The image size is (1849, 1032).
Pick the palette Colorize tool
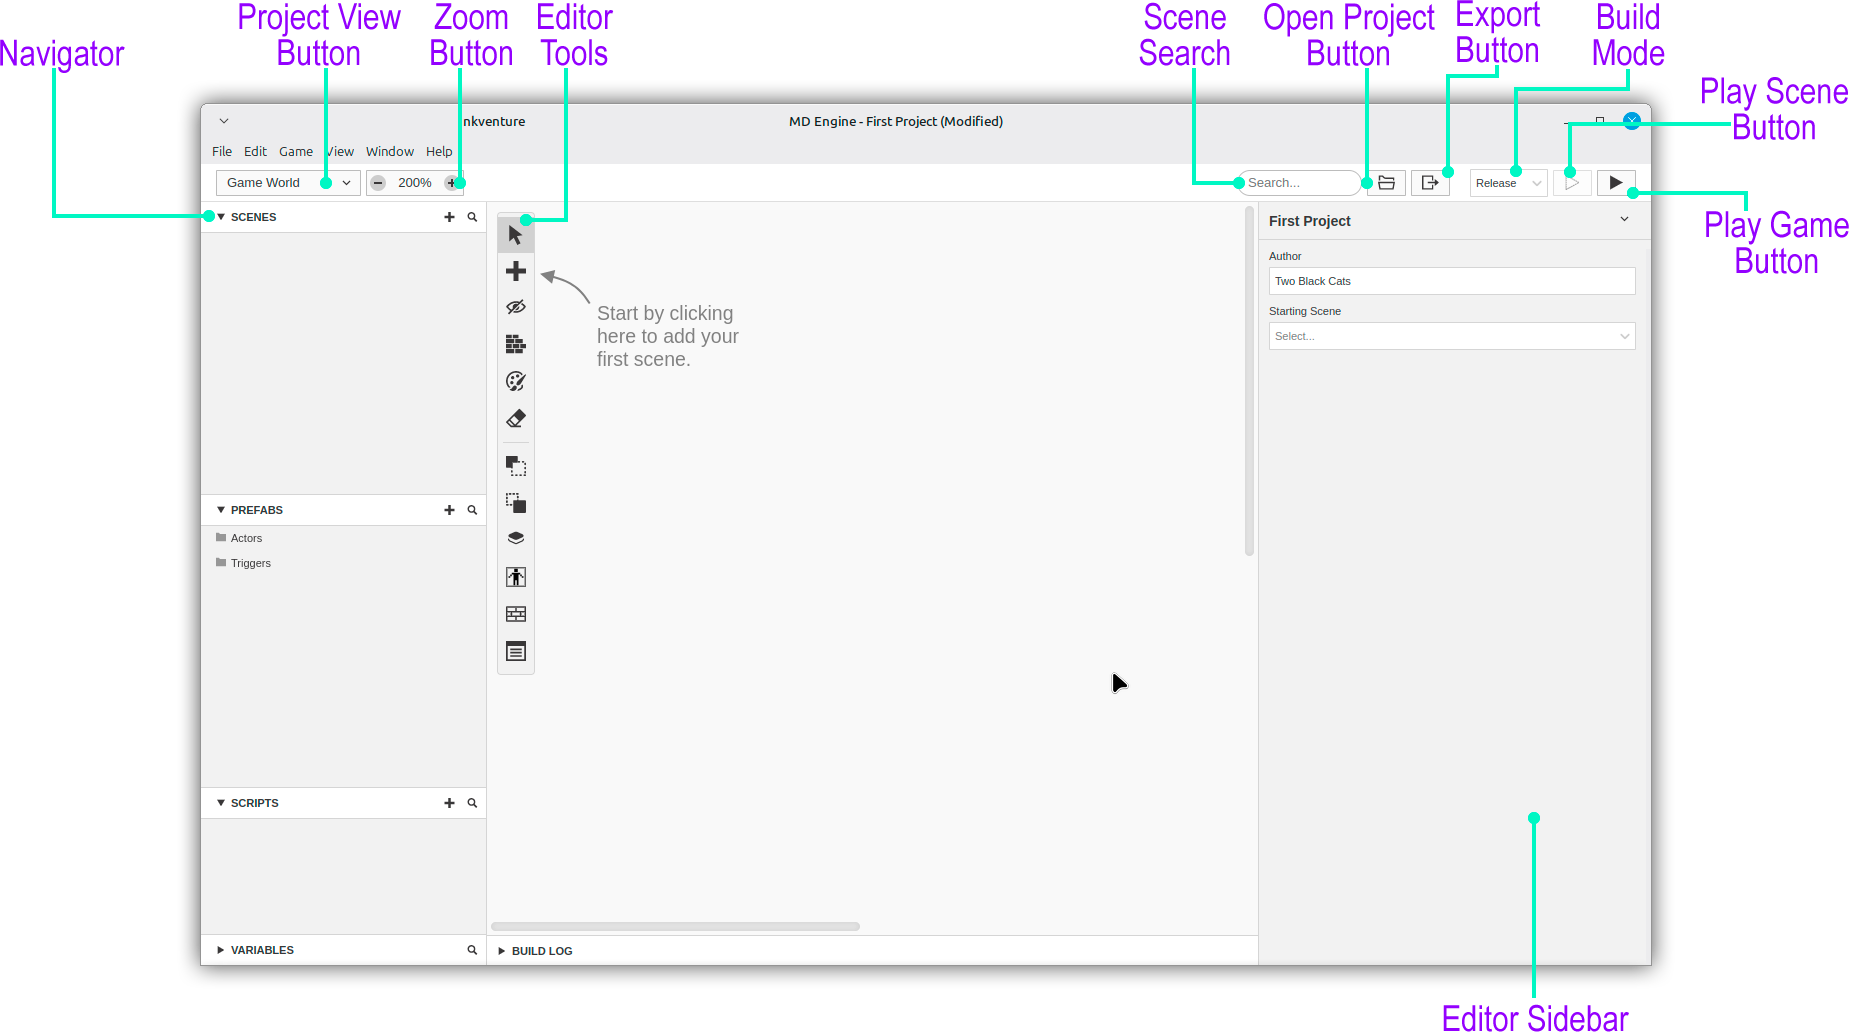tap(515, 381)
